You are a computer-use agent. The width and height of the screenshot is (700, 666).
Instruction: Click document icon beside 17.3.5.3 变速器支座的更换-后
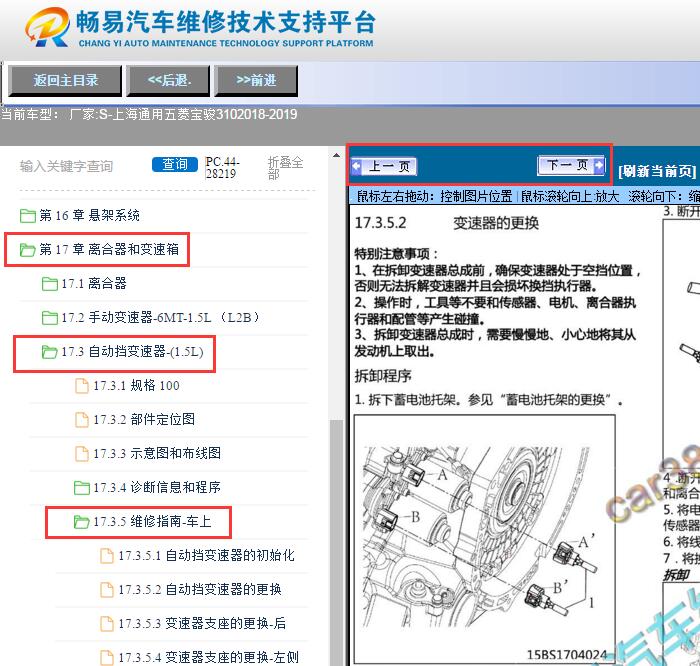click(x=107, y=624)
